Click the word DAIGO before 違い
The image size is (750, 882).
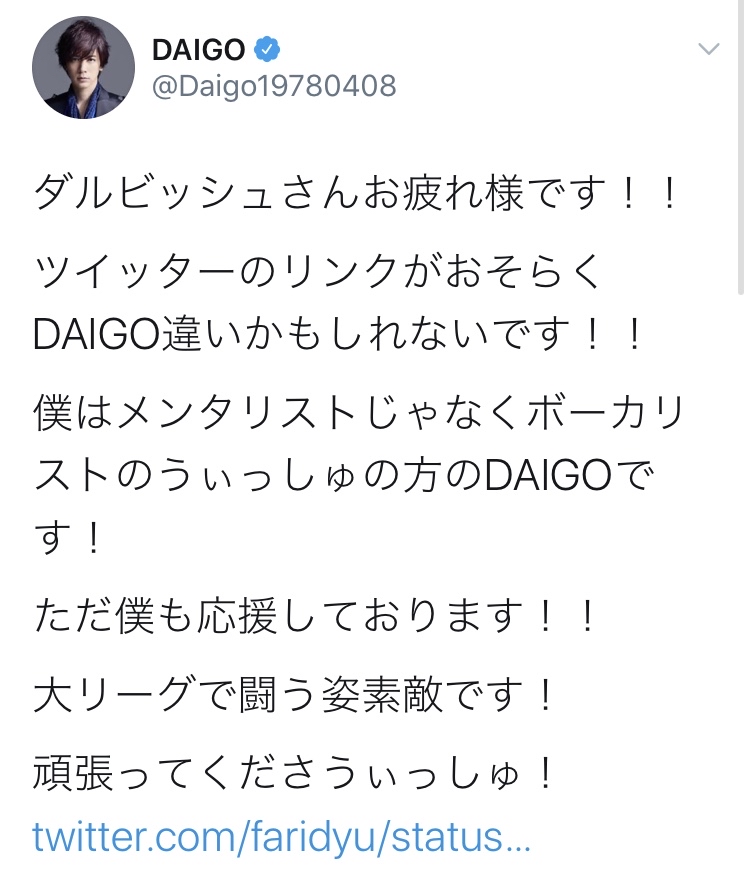coord(97,335)
